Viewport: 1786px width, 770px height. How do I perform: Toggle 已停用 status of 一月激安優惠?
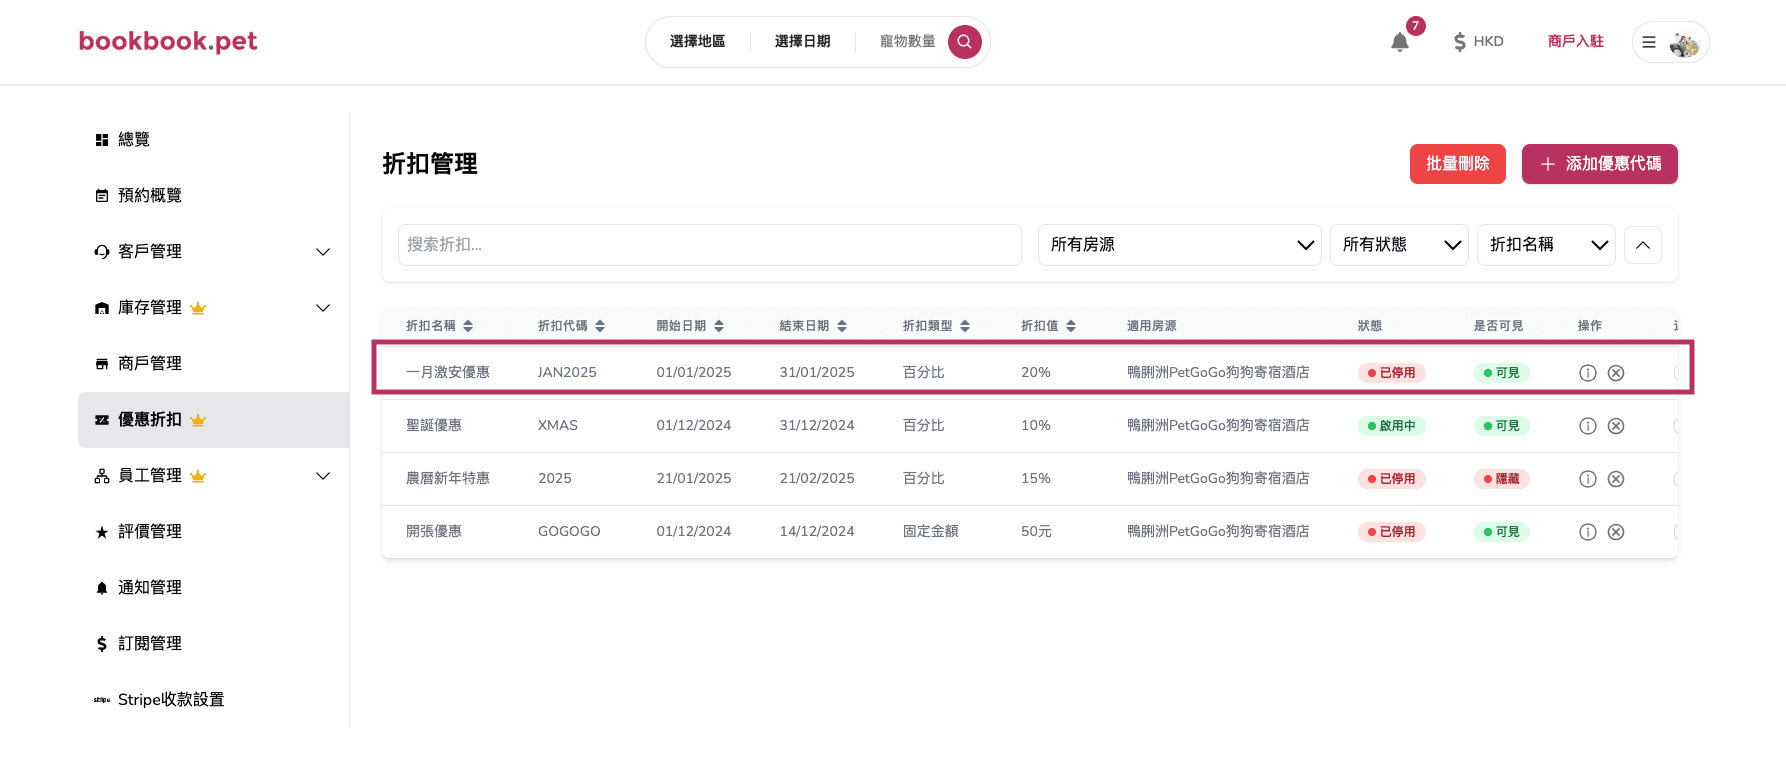1391,373
